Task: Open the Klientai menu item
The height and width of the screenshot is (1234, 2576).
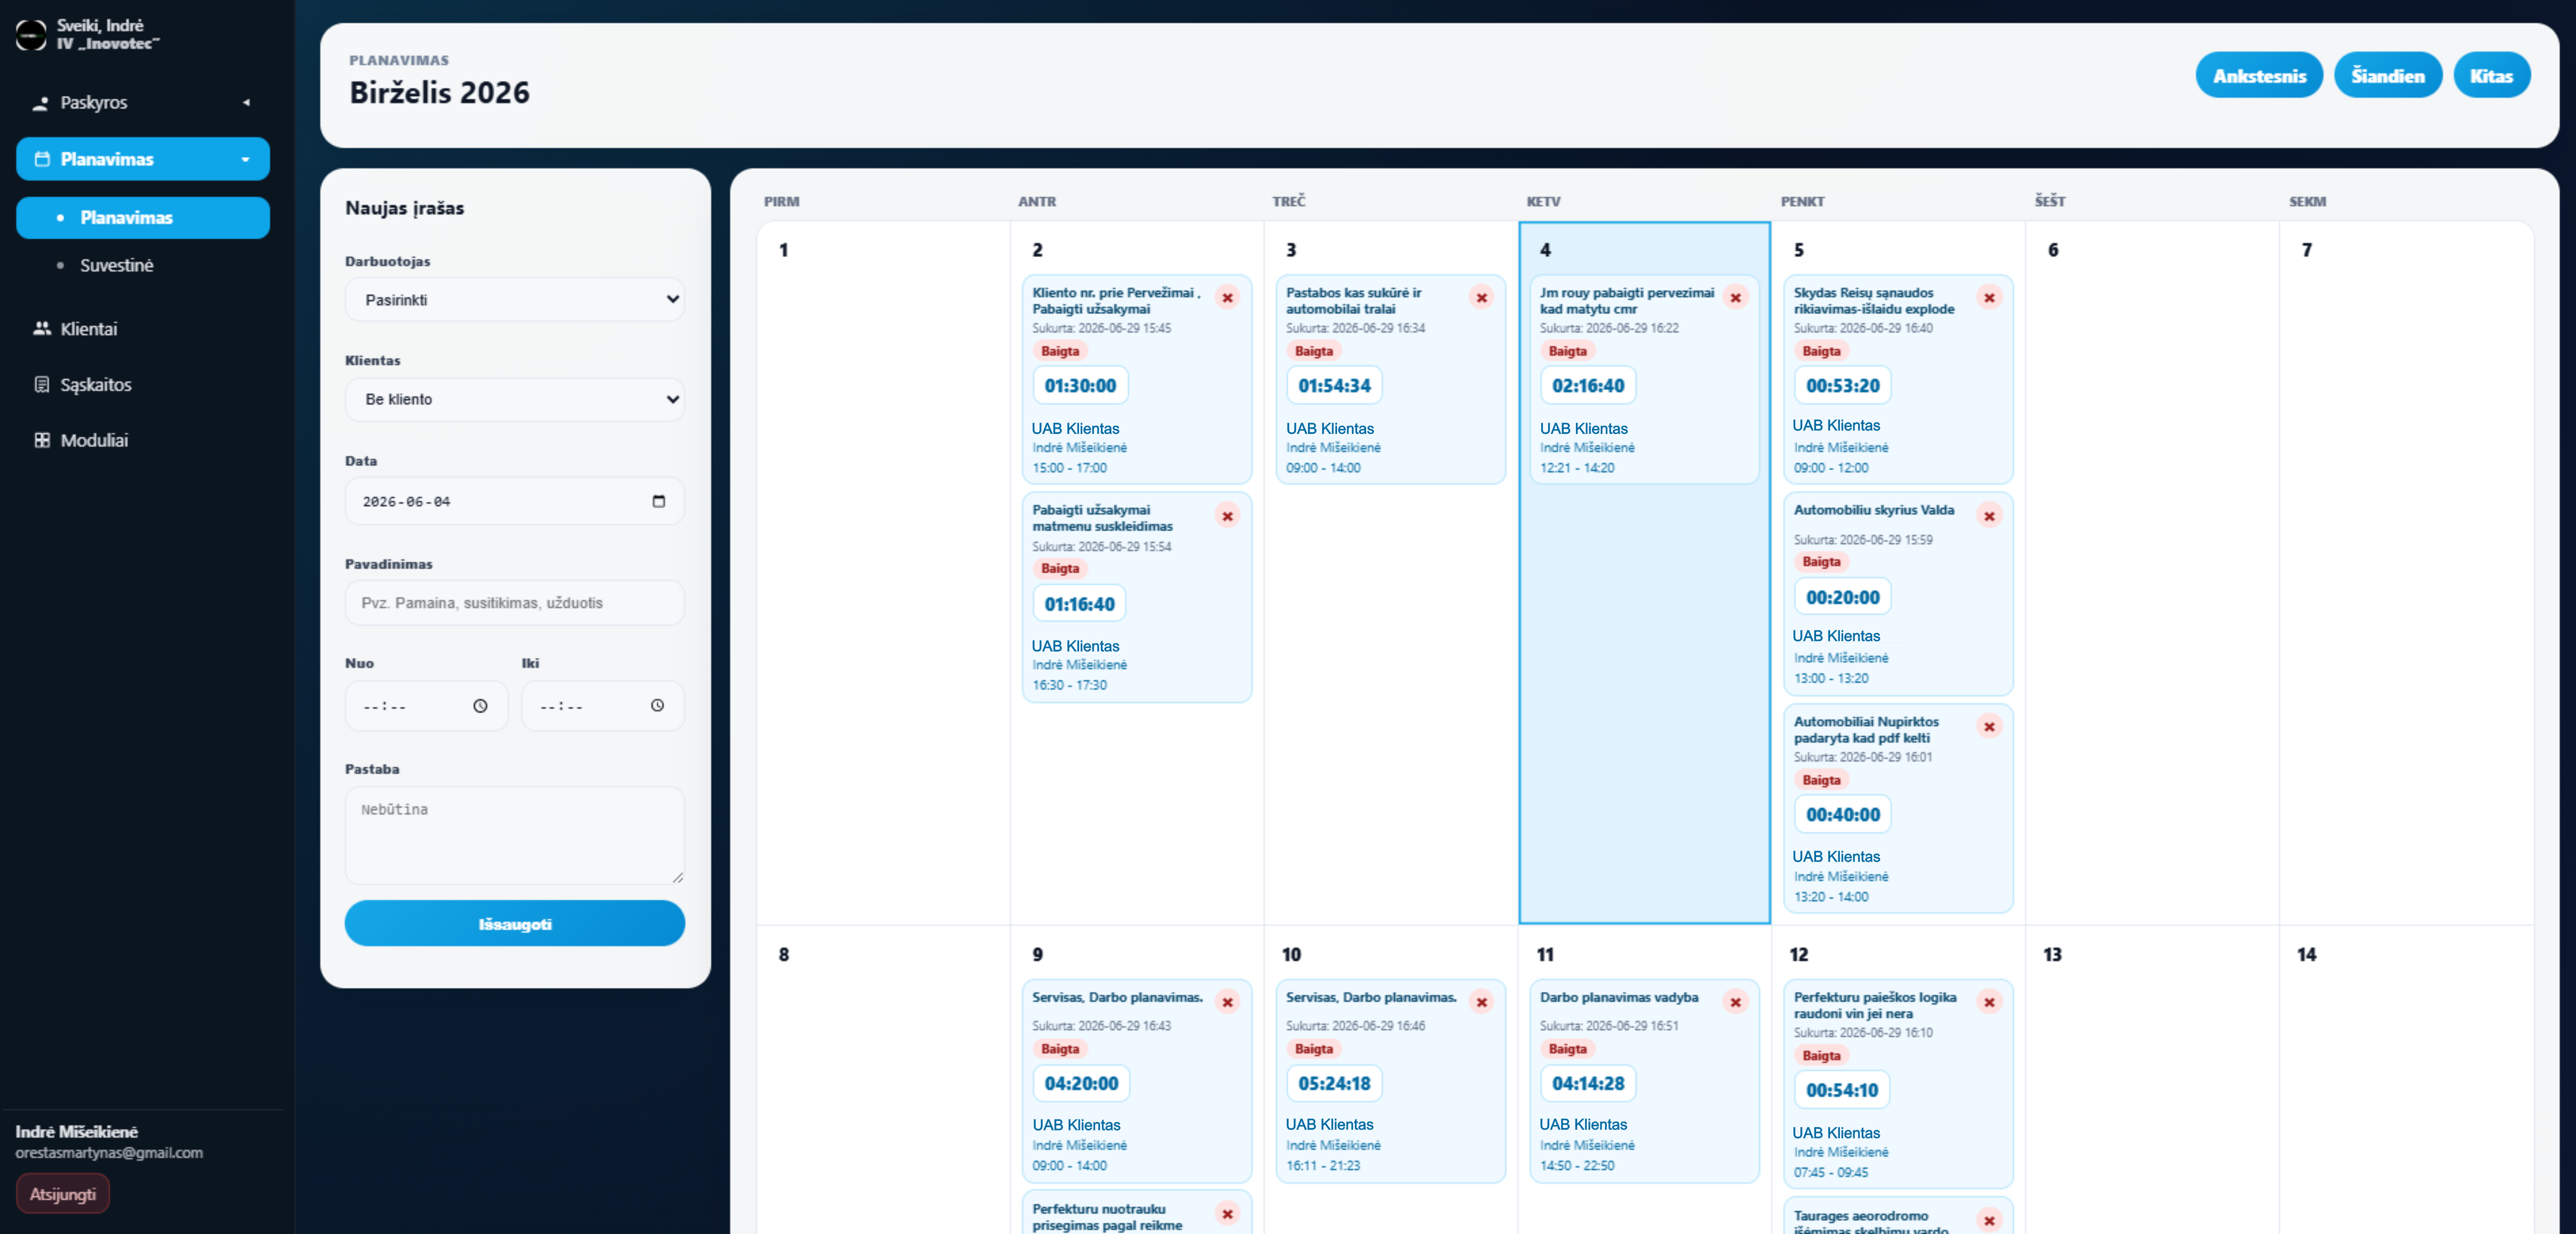Action: coord(143,328)
